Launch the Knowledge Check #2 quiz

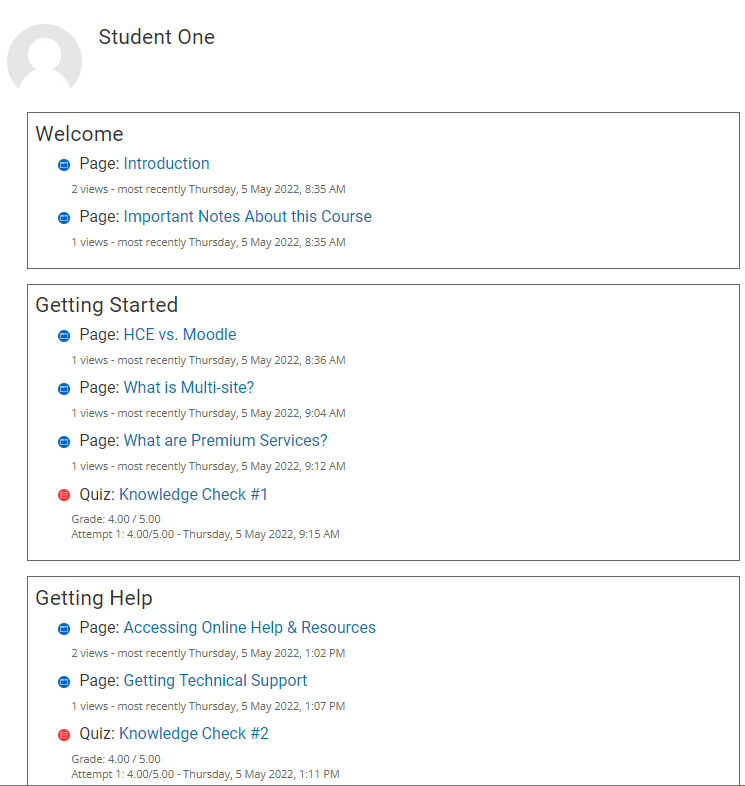click(193, 734)
